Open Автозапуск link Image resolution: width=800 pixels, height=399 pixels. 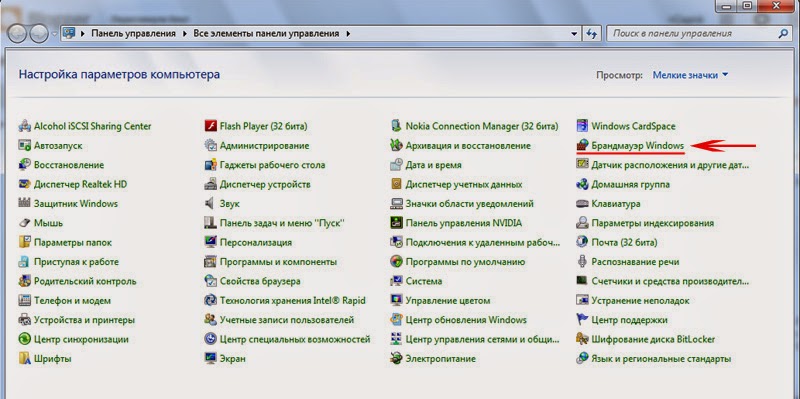[58, 145]
